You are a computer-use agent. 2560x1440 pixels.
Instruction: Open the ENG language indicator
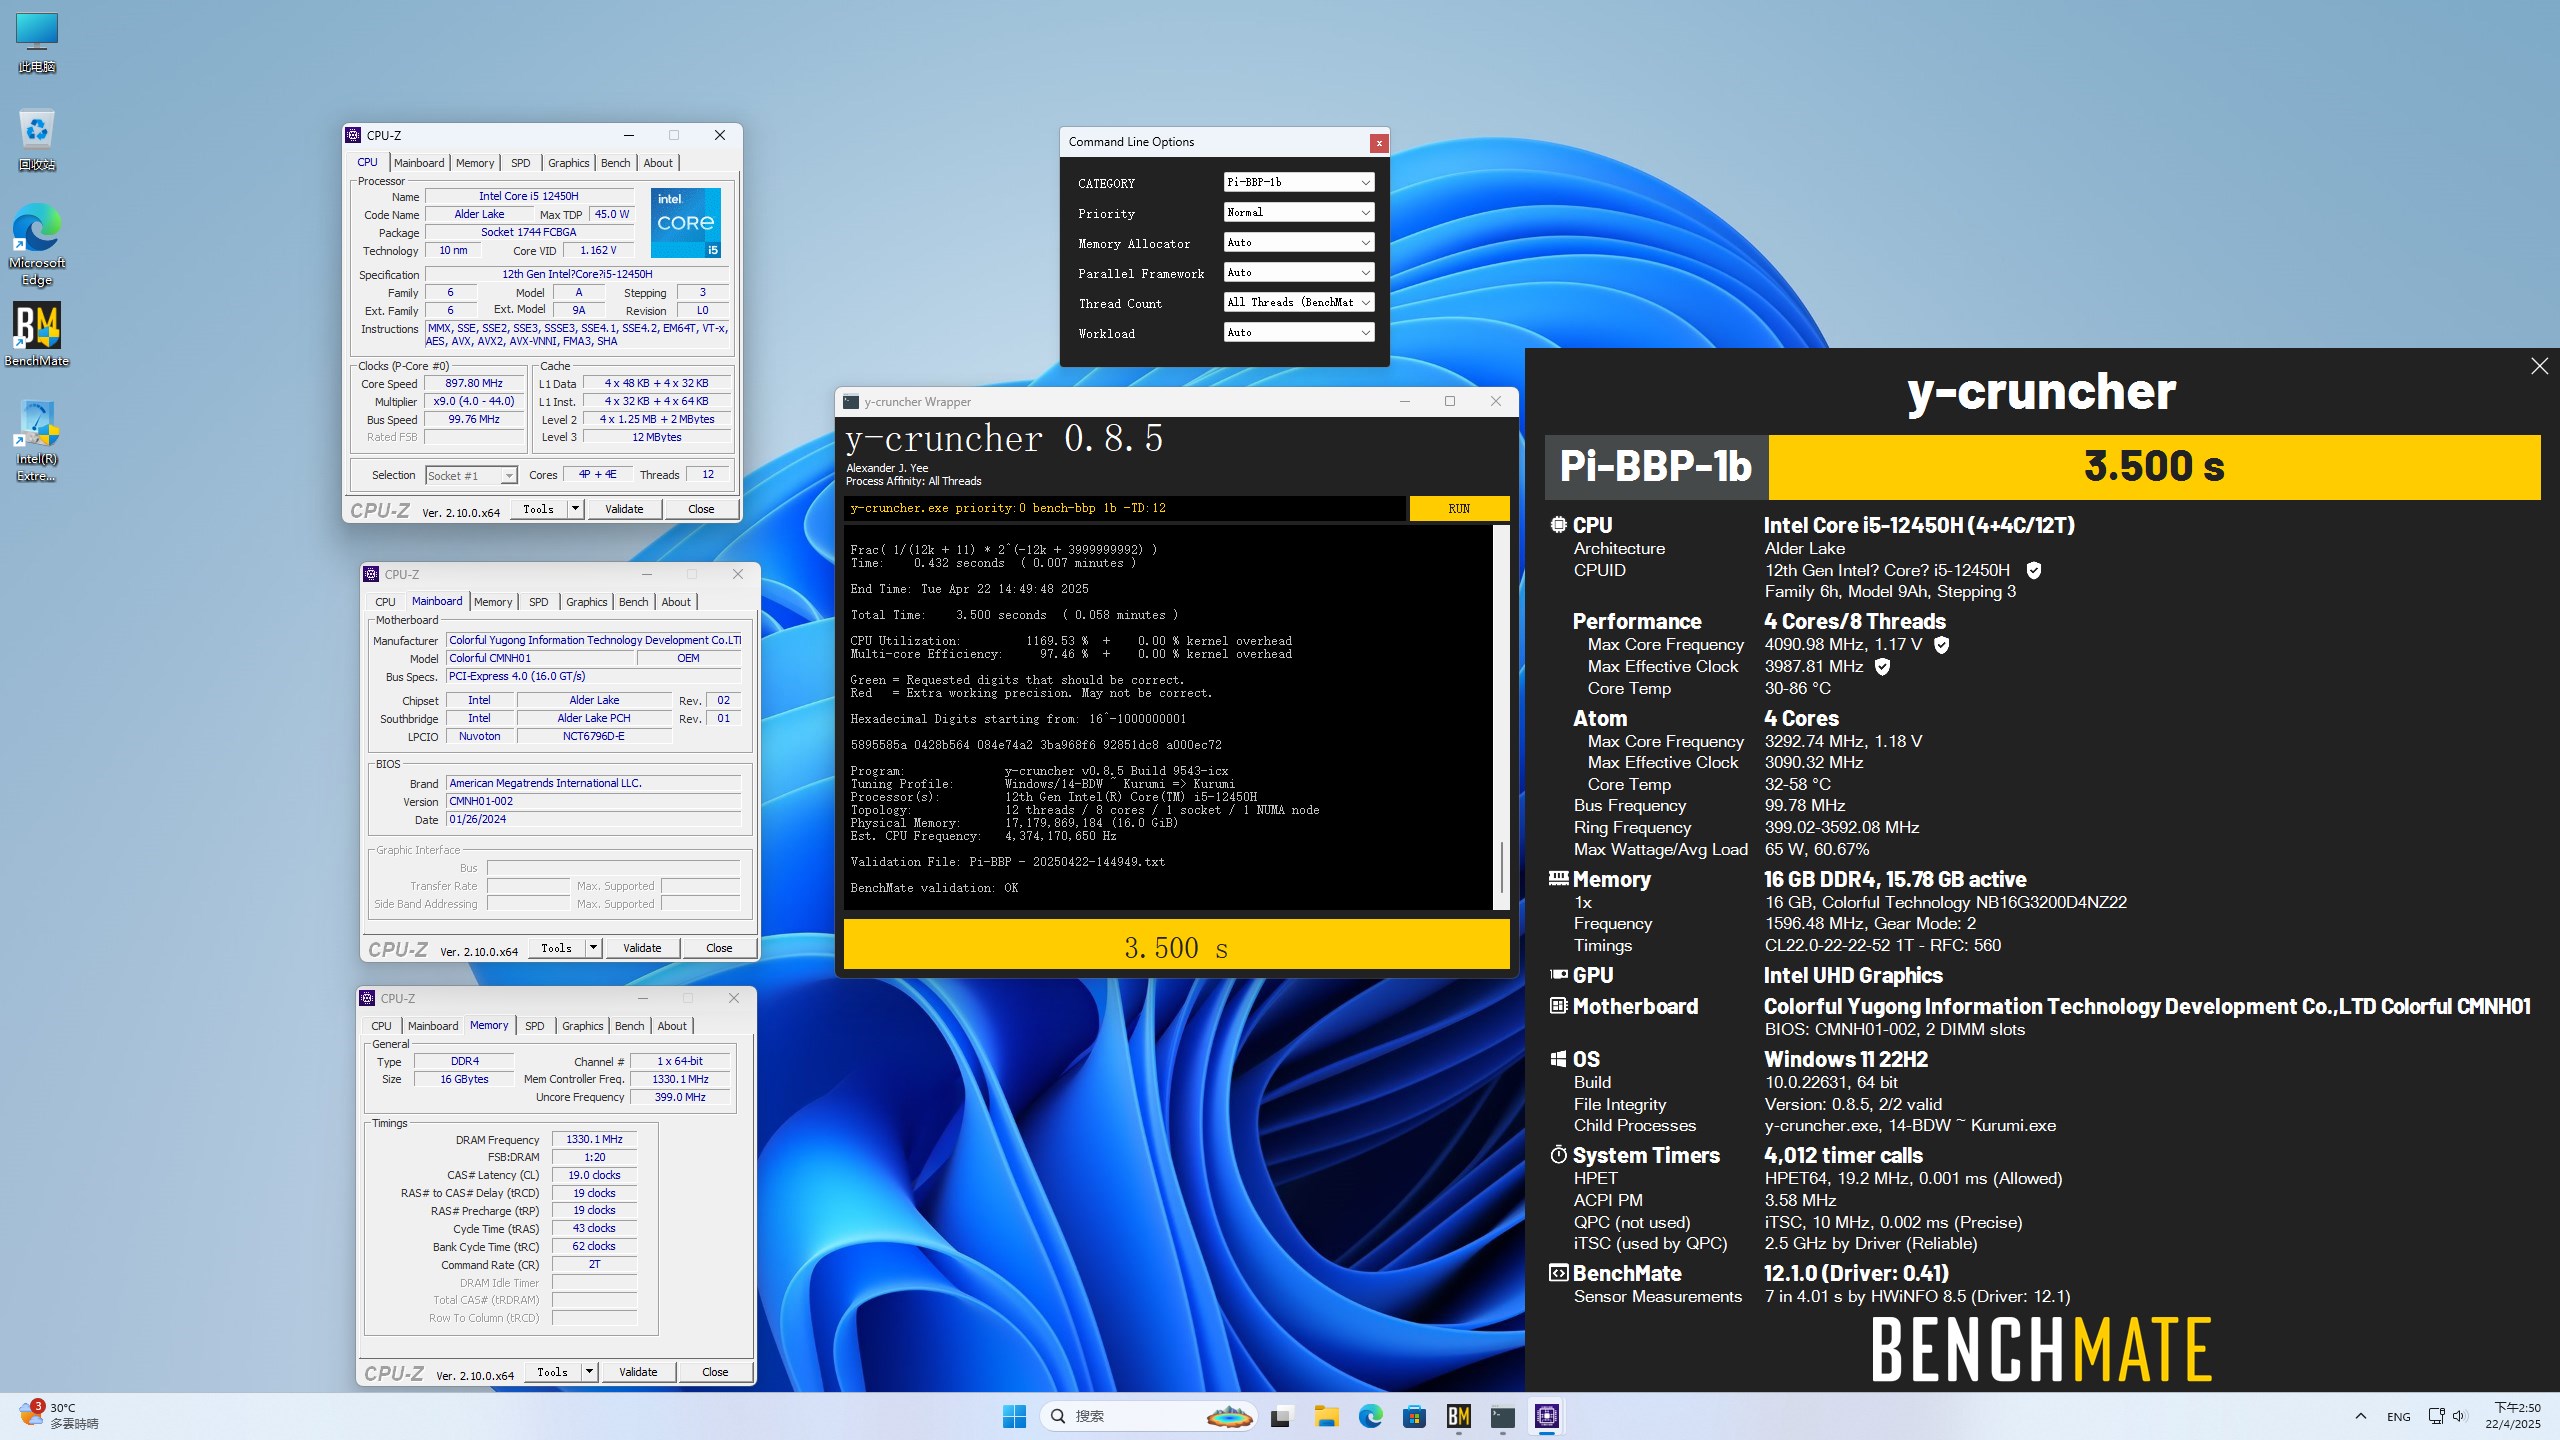point(2398,1417)
